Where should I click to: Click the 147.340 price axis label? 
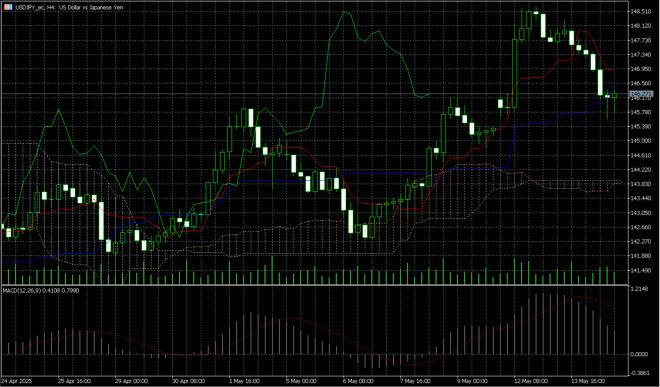point(641,54)
